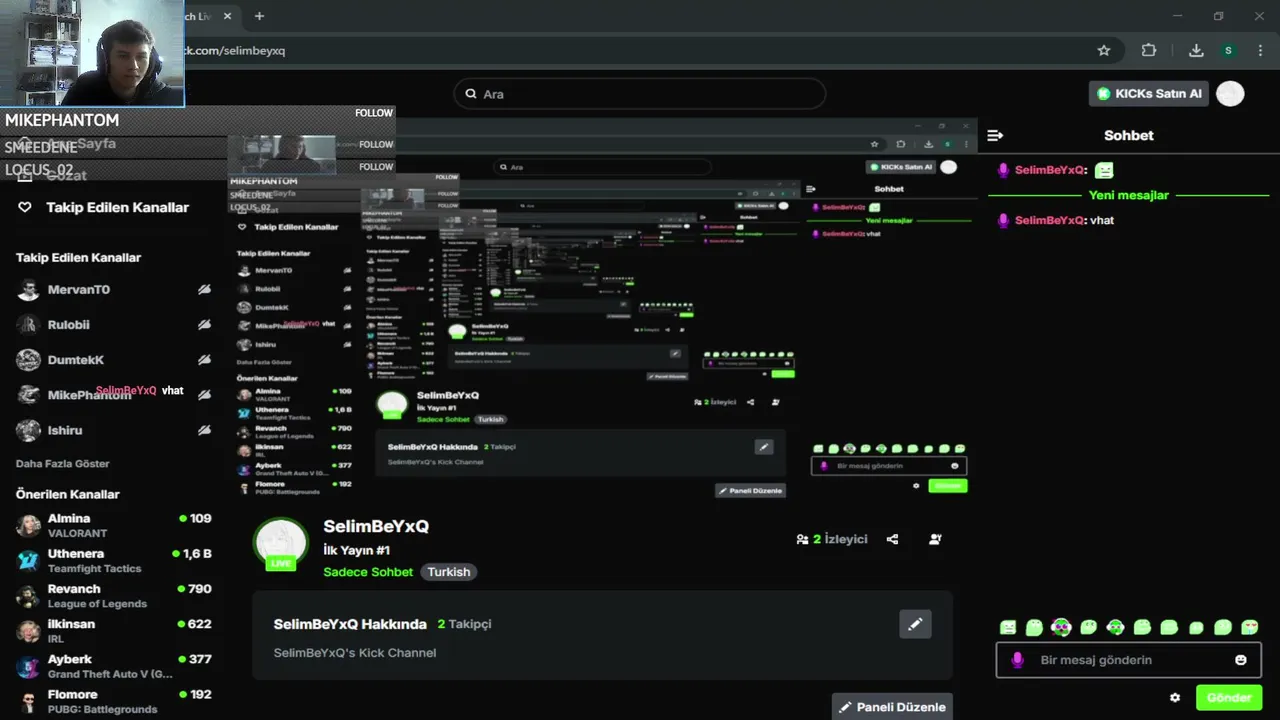This screenshot has height=720, width=1280.
Task: Edit SelimBeYxQ Hakkında with the large pencil icon
Action: (915, 624)
